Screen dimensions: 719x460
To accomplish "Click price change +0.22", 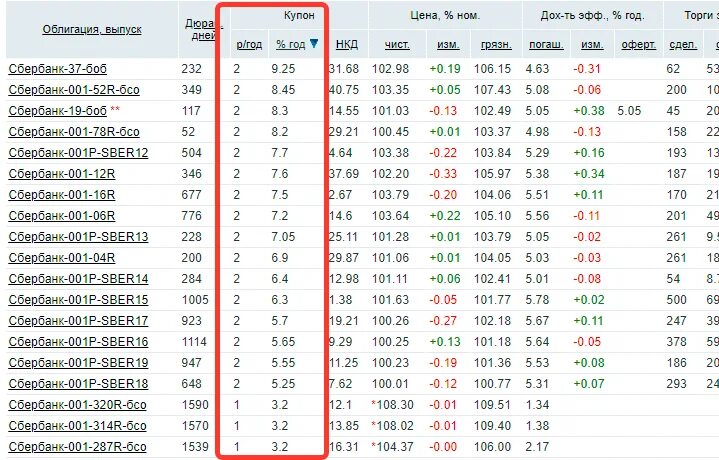I will click(x=445, y=216).
